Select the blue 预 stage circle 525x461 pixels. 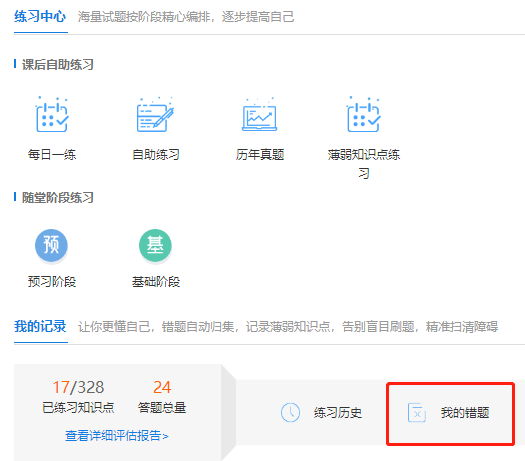[x=51, y=245]
